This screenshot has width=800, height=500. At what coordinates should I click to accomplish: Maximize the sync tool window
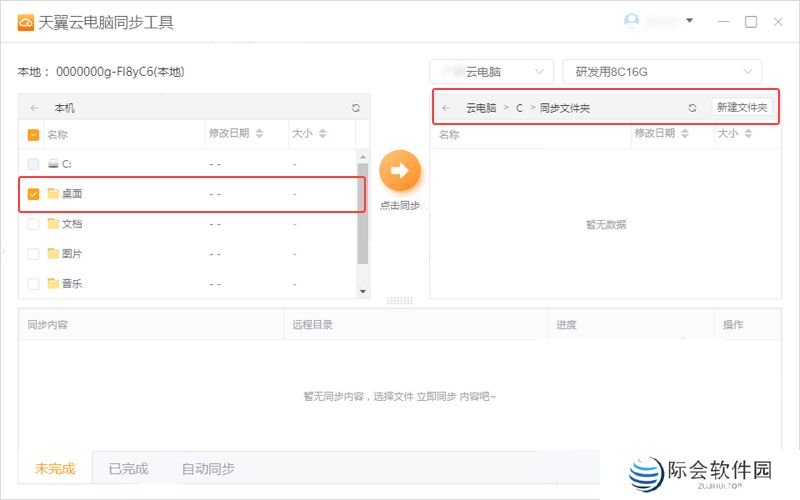[751, 22]
